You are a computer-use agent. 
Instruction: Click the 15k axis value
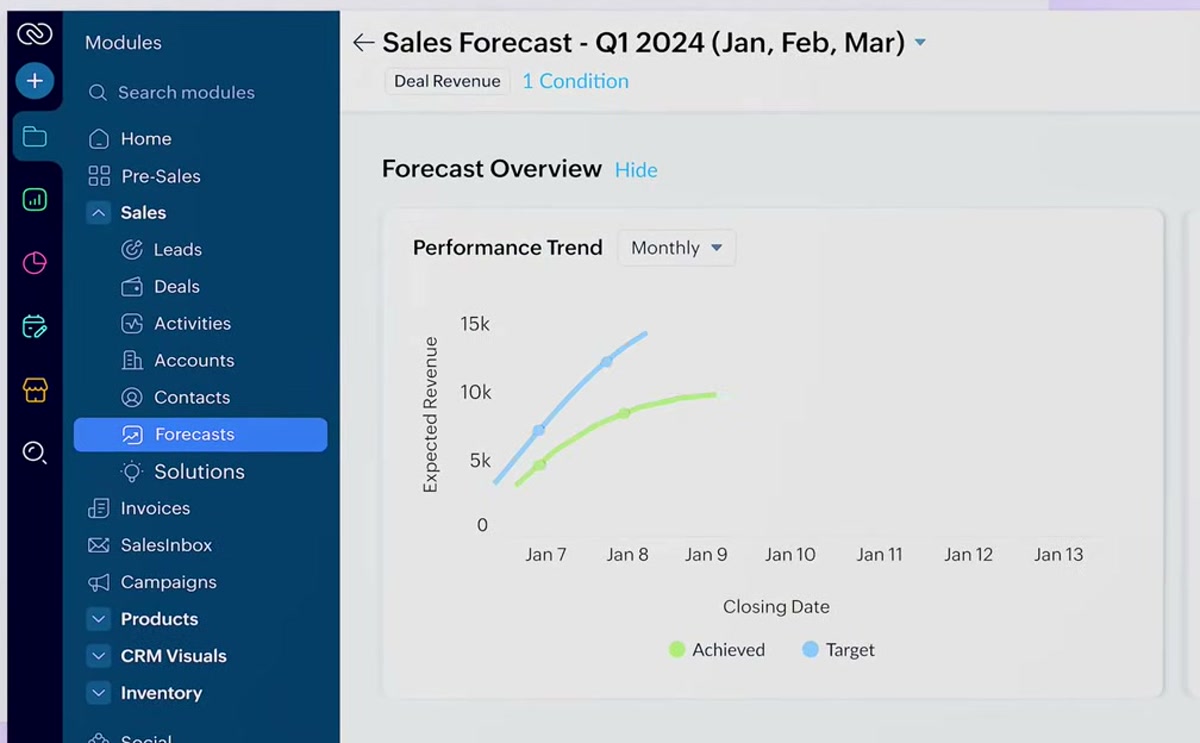click(475, 324)
